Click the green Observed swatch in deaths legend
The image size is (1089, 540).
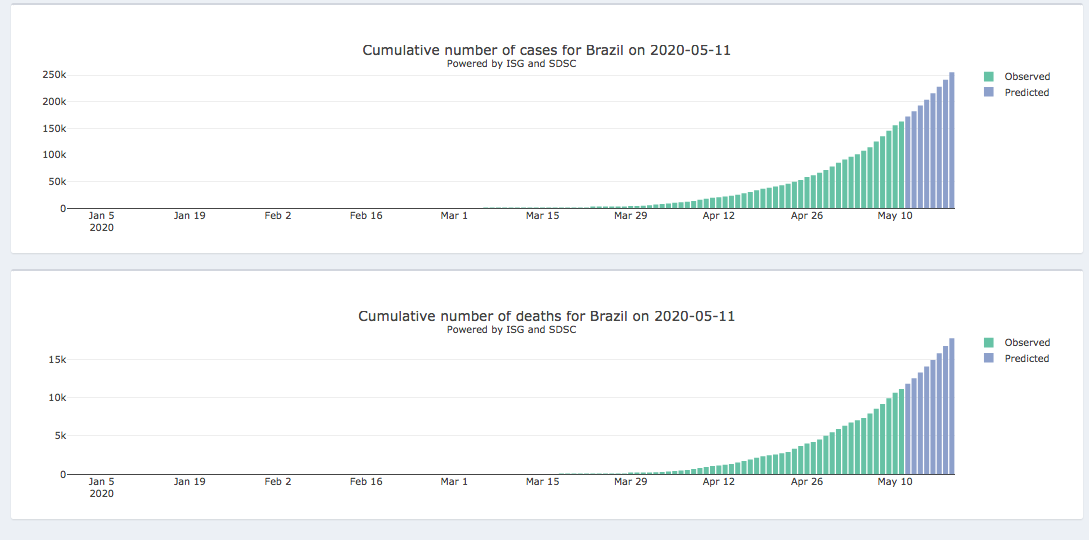point(989,342)
